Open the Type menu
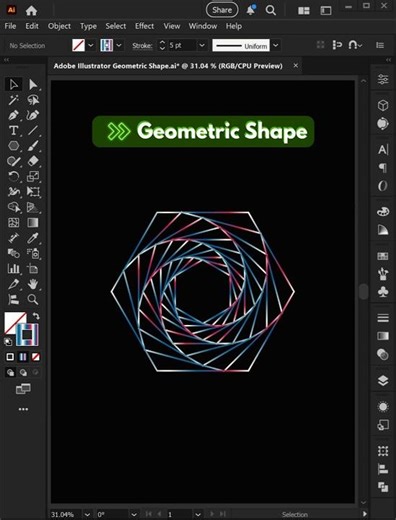The width and height of the screenshot is (396, 520). pyautogui.click(x=88, y=26)
